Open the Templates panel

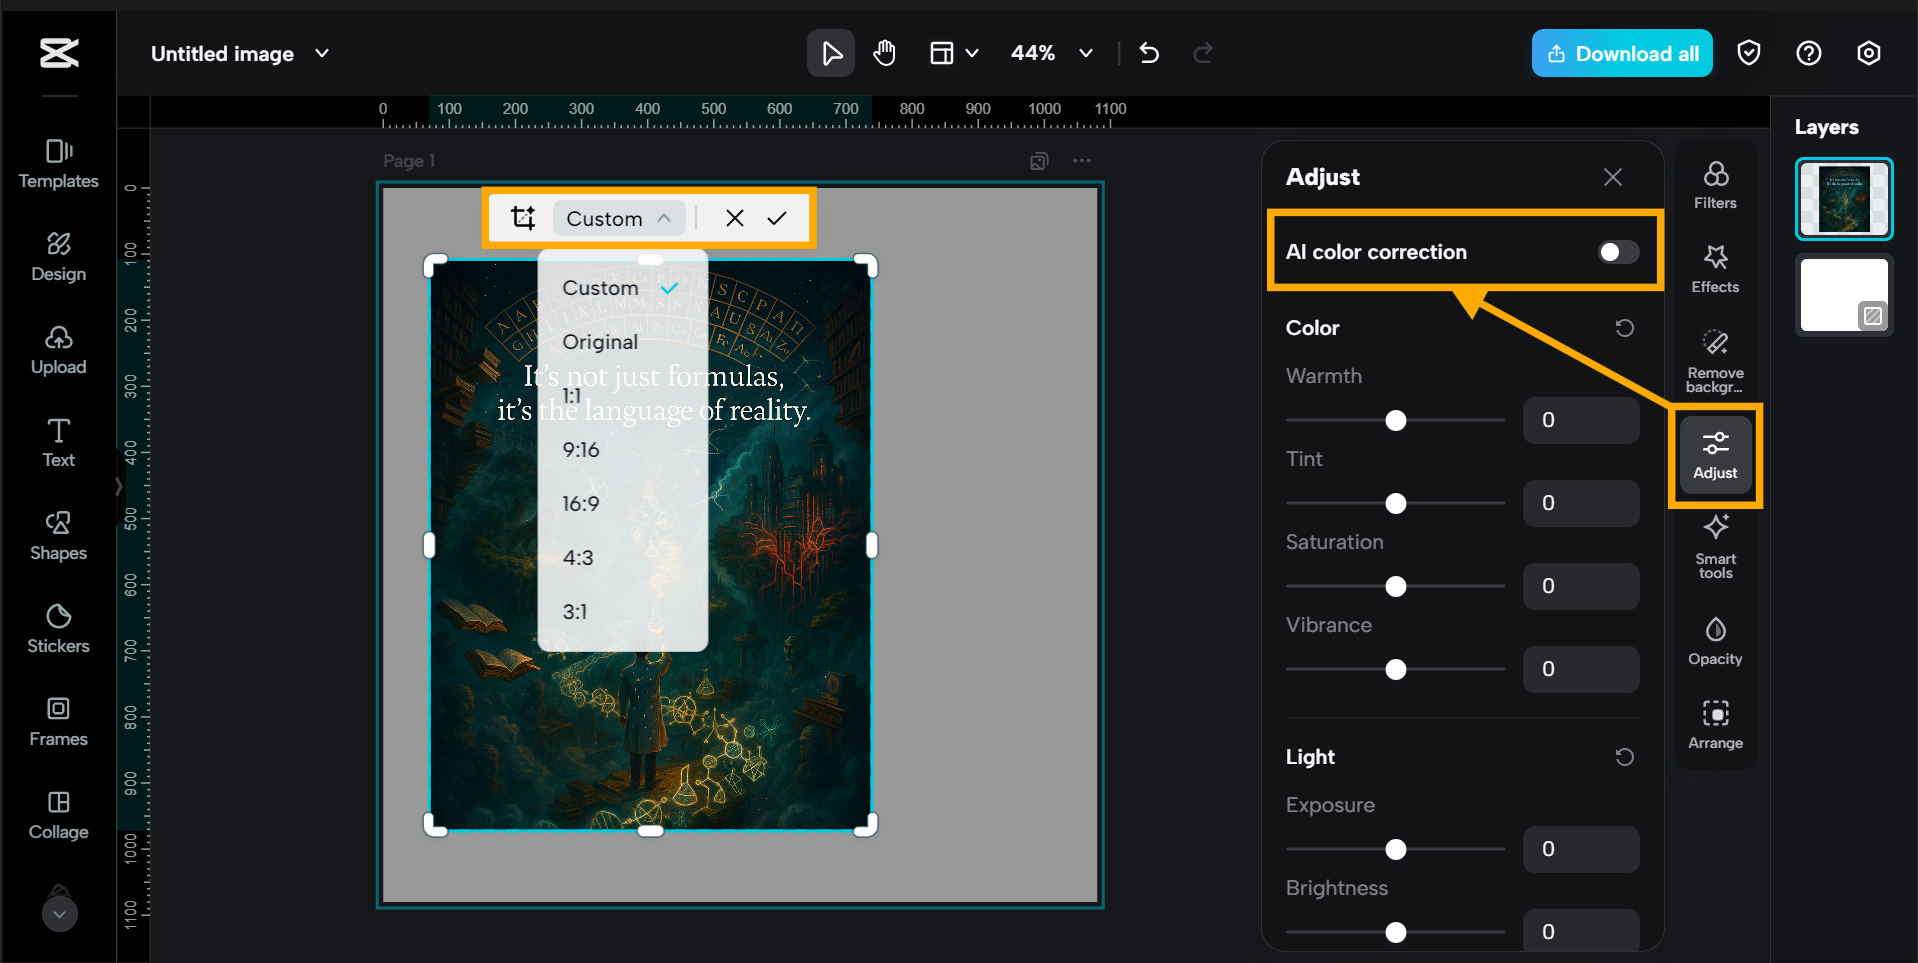57,163
